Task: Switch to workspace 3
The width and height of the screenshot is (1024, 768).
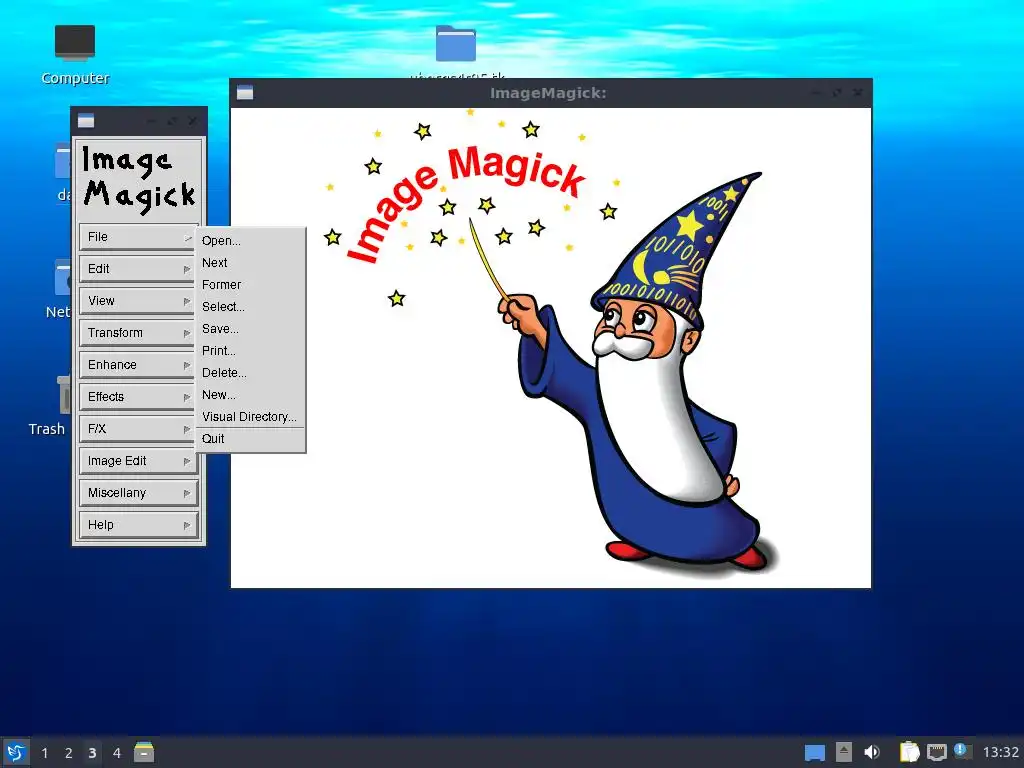Action: tap(92, 753)
